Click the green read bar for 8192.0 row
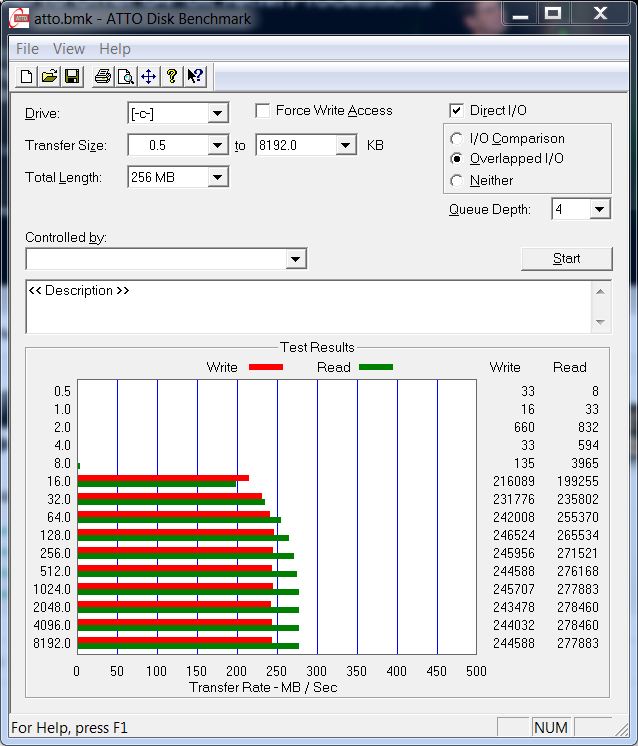 [188, 646]
